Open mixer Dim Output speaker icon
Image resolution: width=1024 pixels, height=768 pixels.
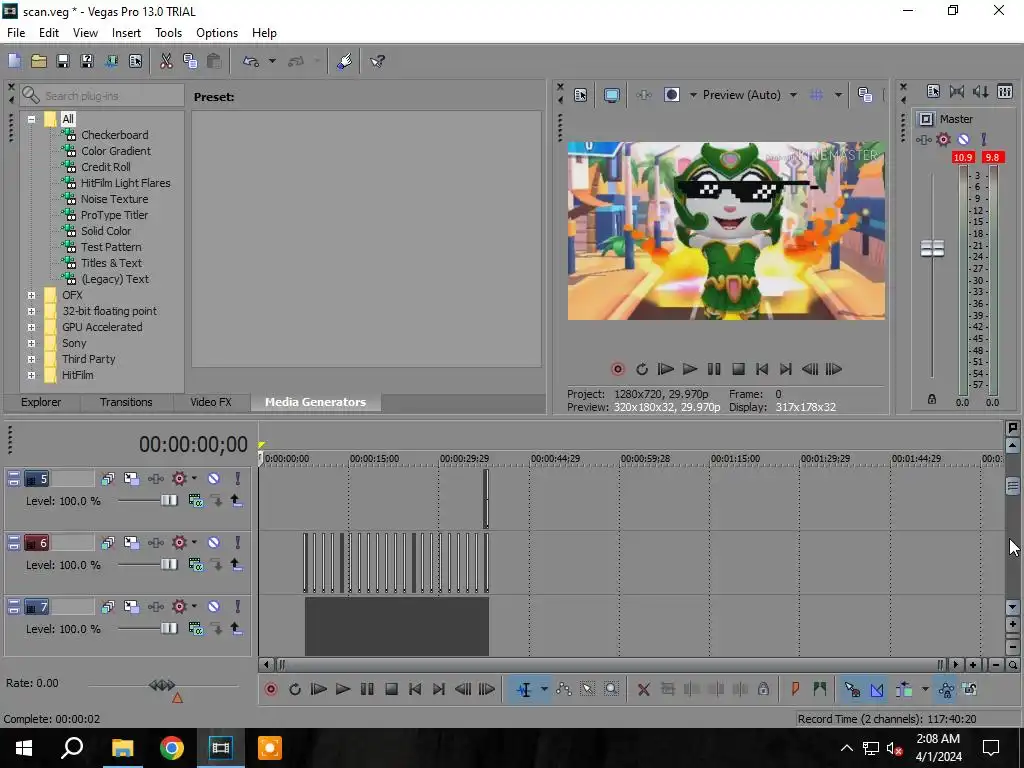click(980, 92)
